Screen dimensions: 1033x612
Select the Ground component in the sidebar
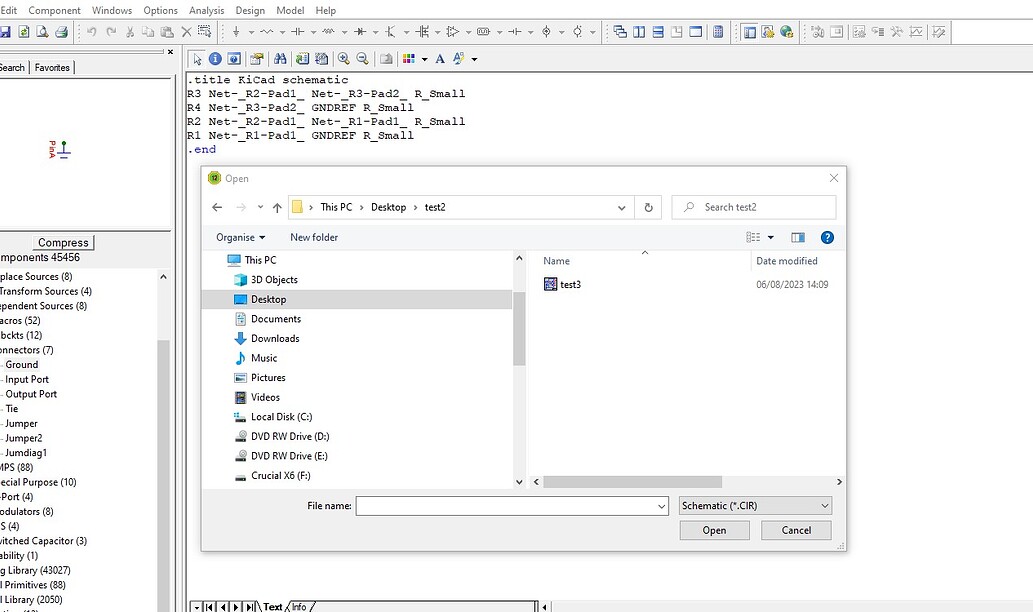click(x=21, y=364)
